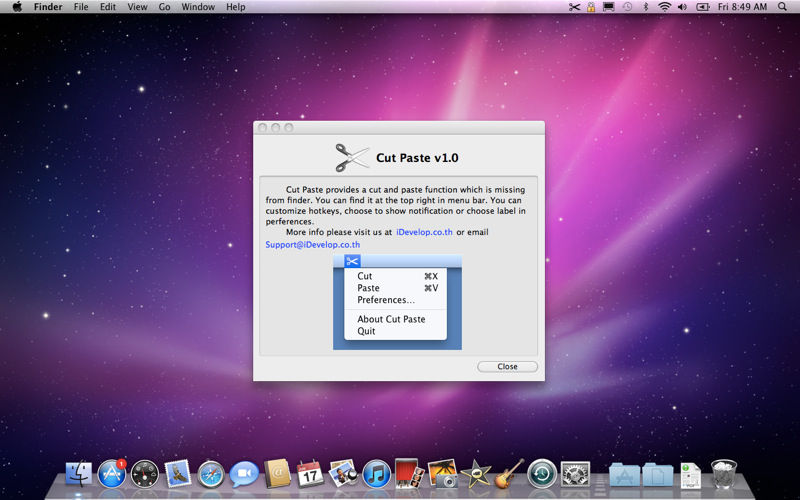Open iChat from the Dock

point(244,474)
